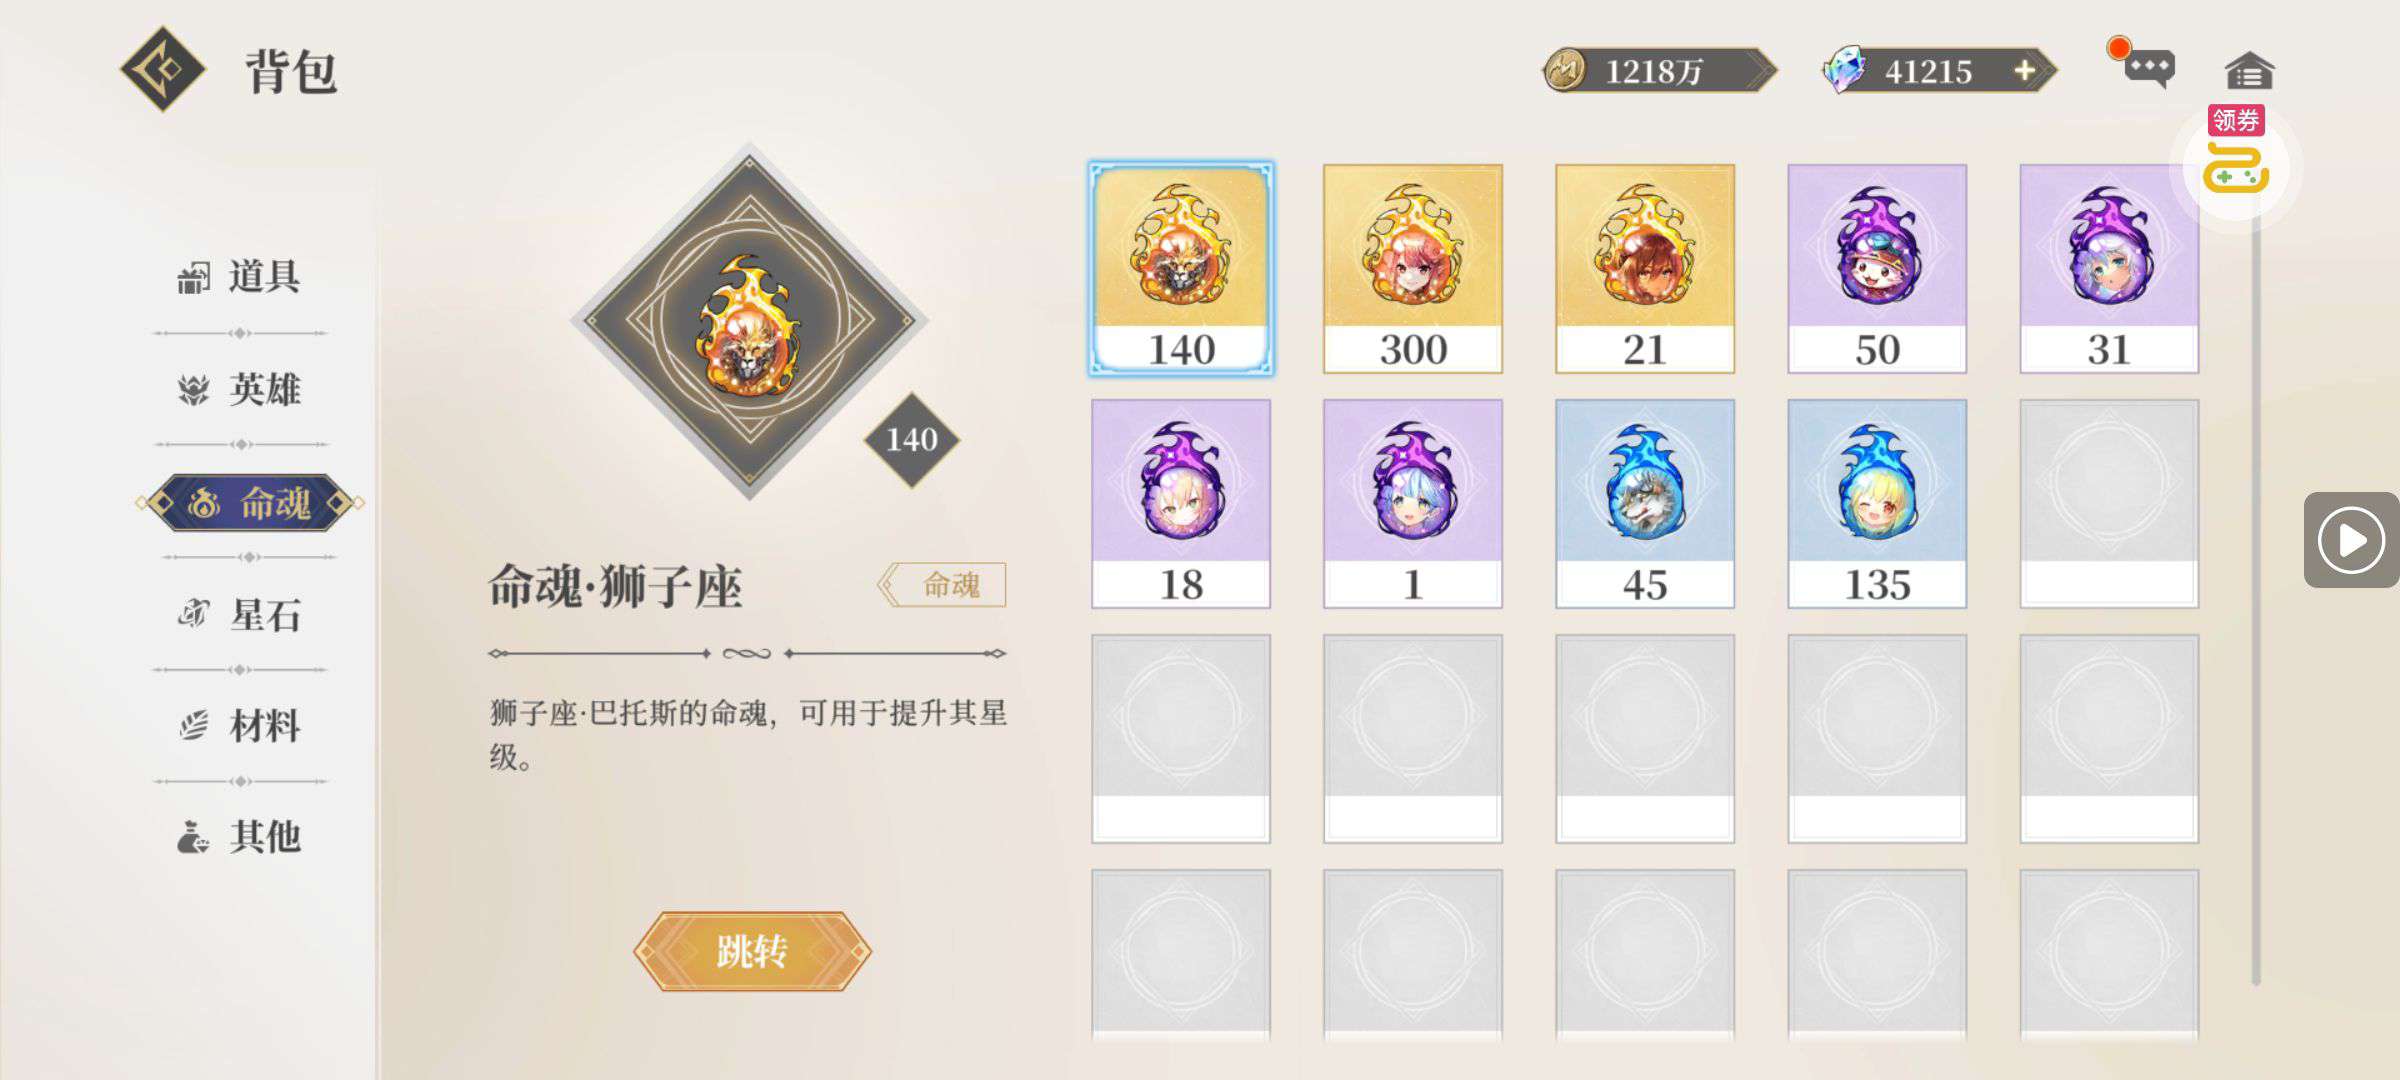Select the blue wolf soul with 45

[x=1645, y=504]
